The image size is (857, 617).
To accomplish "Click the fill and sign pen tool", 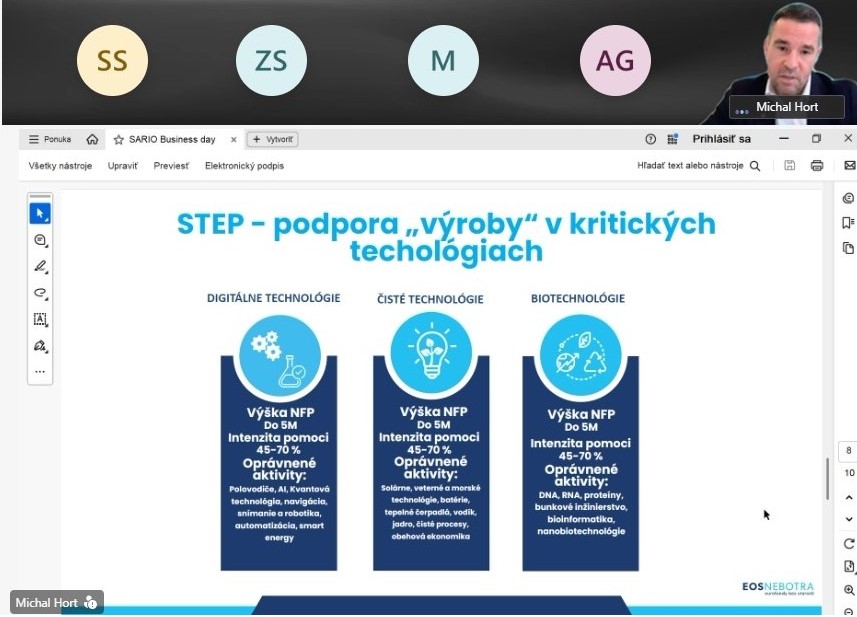I will click(x=40, y=346).
